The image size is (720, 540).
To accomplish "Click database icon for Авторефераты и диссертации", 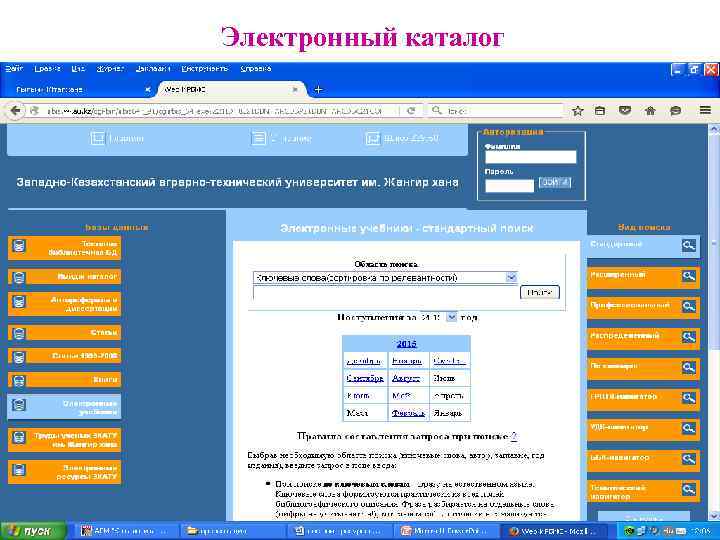I will 19,303.
